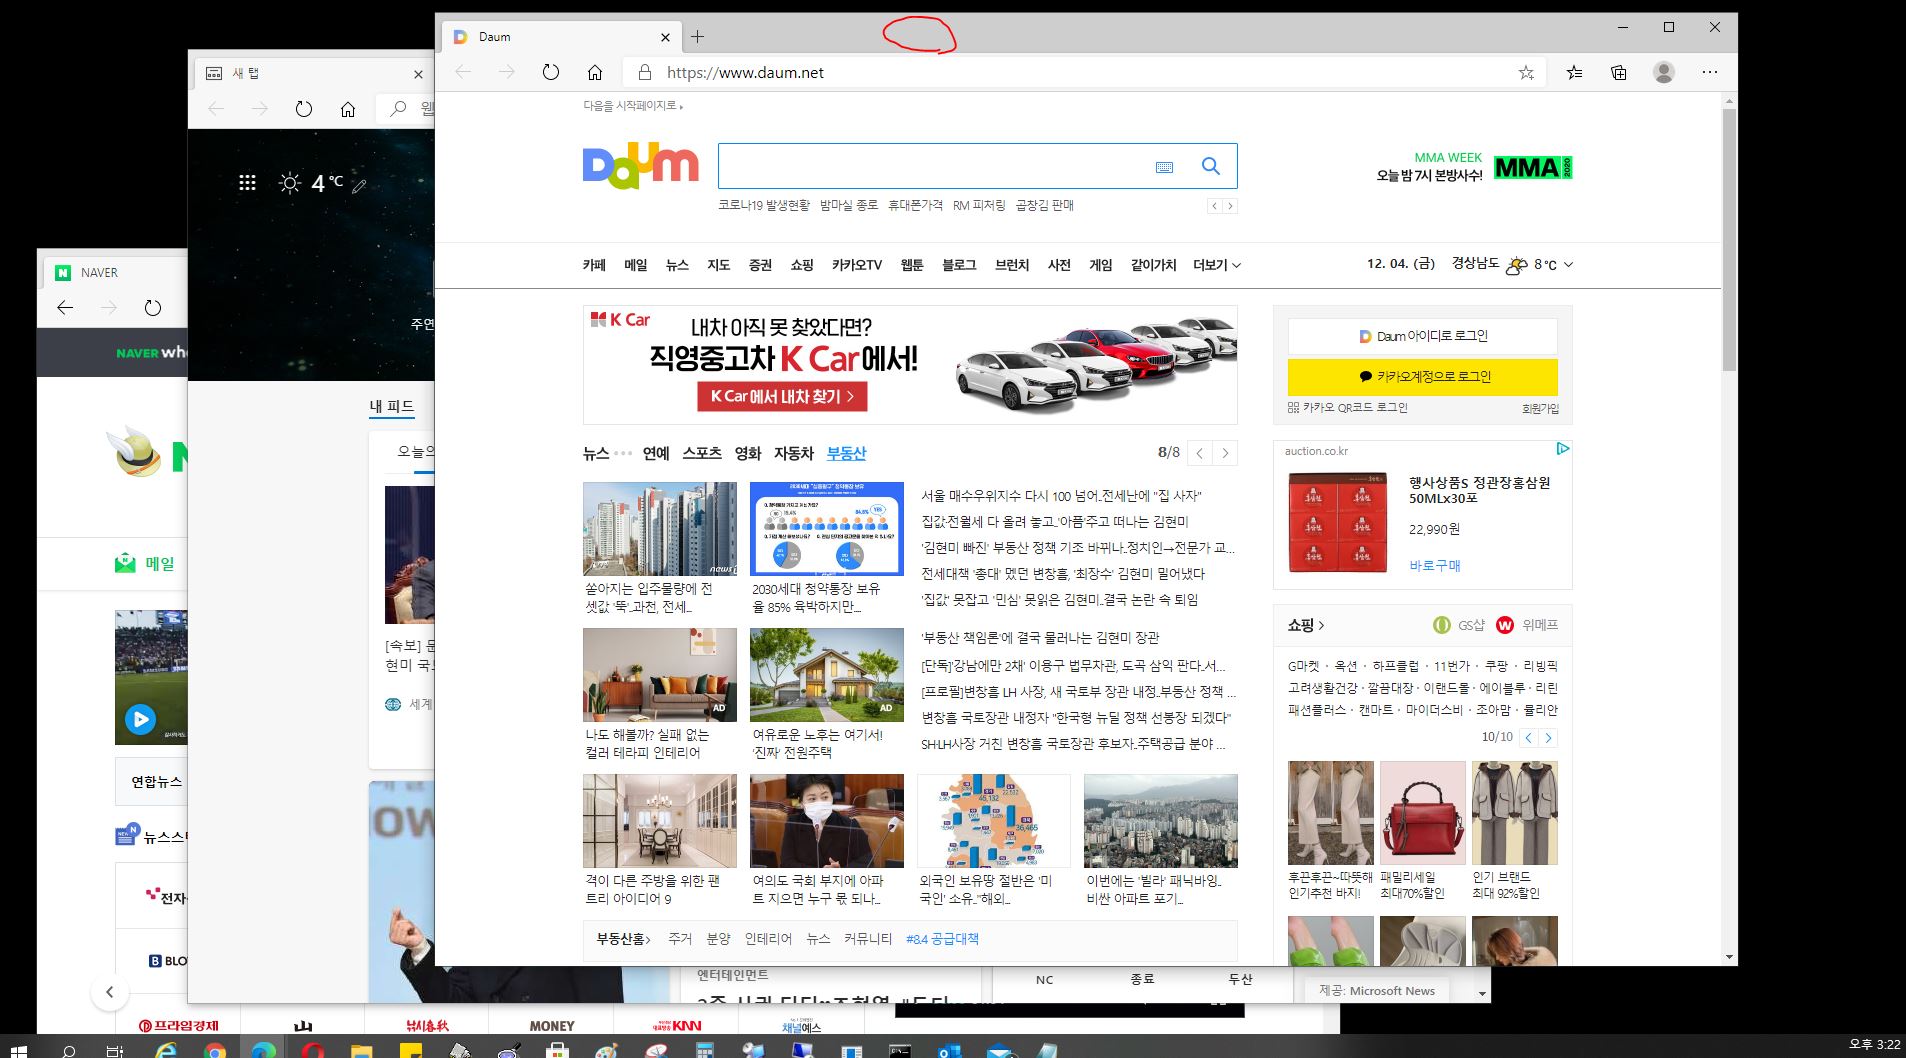Screen dimensions: 1906x1058
Task: Go to browser home in Daum window
Action: (x=595, y=72)
